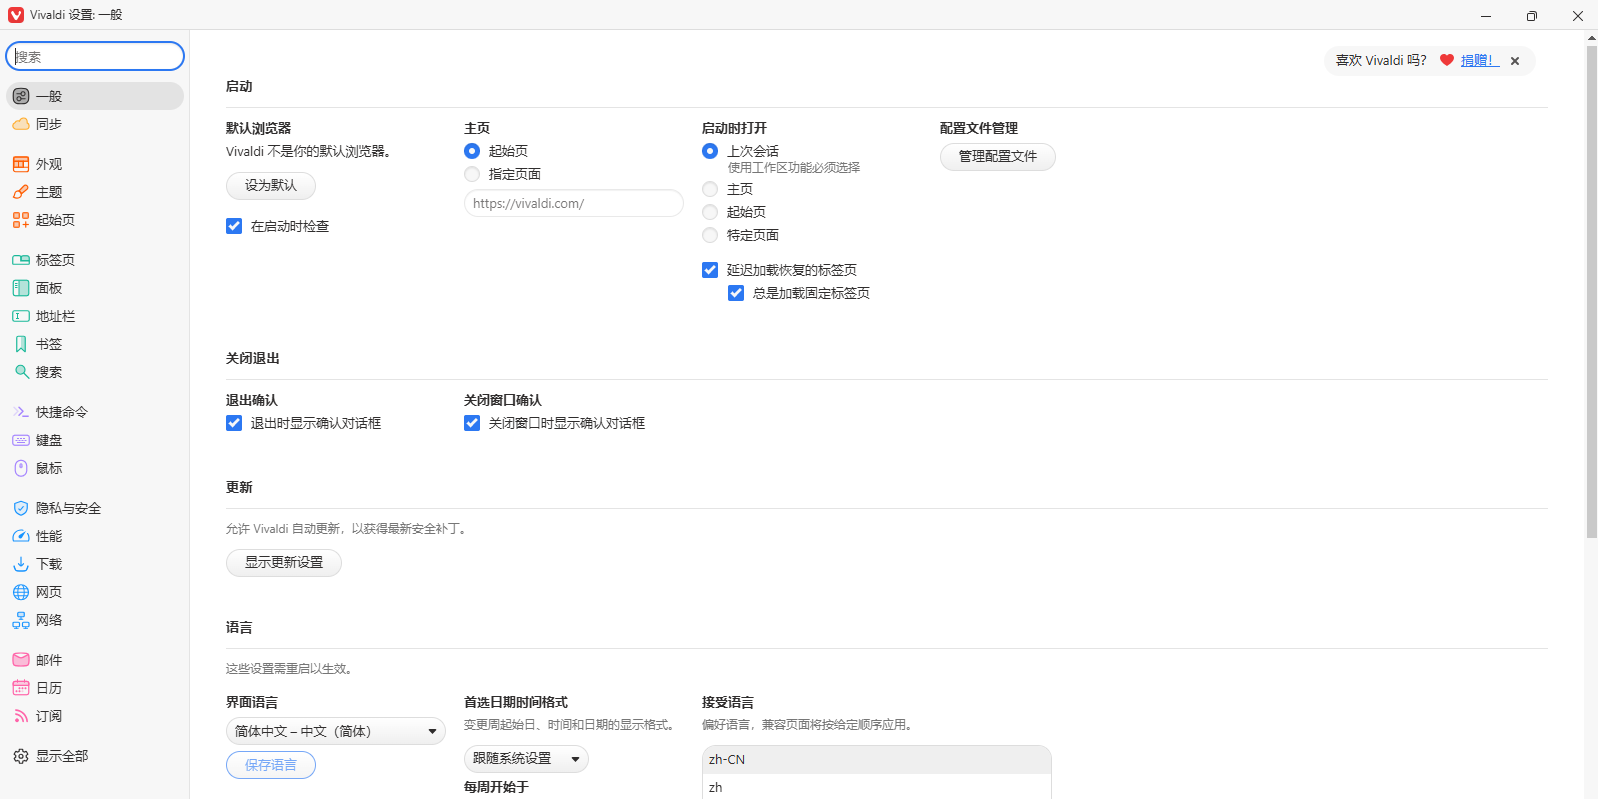This screenshot has height=799, width=1598.
Task: Click the vertical scrollbar on the right
Action: (x=1591, y=290)
